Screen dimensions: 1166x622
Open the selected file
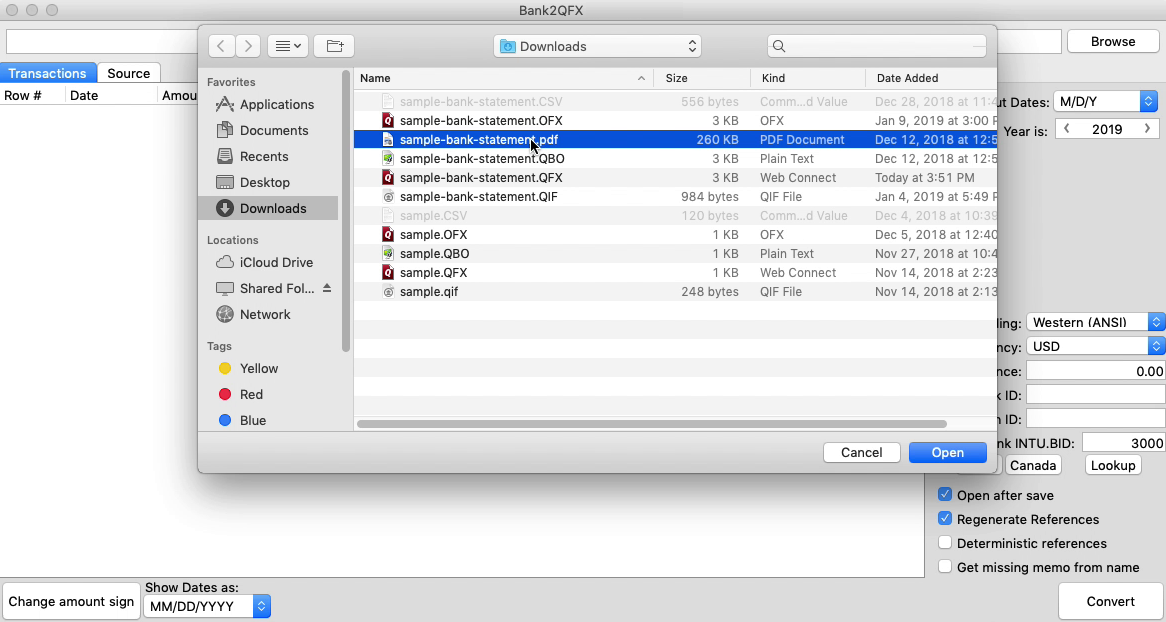click(947, 452)
